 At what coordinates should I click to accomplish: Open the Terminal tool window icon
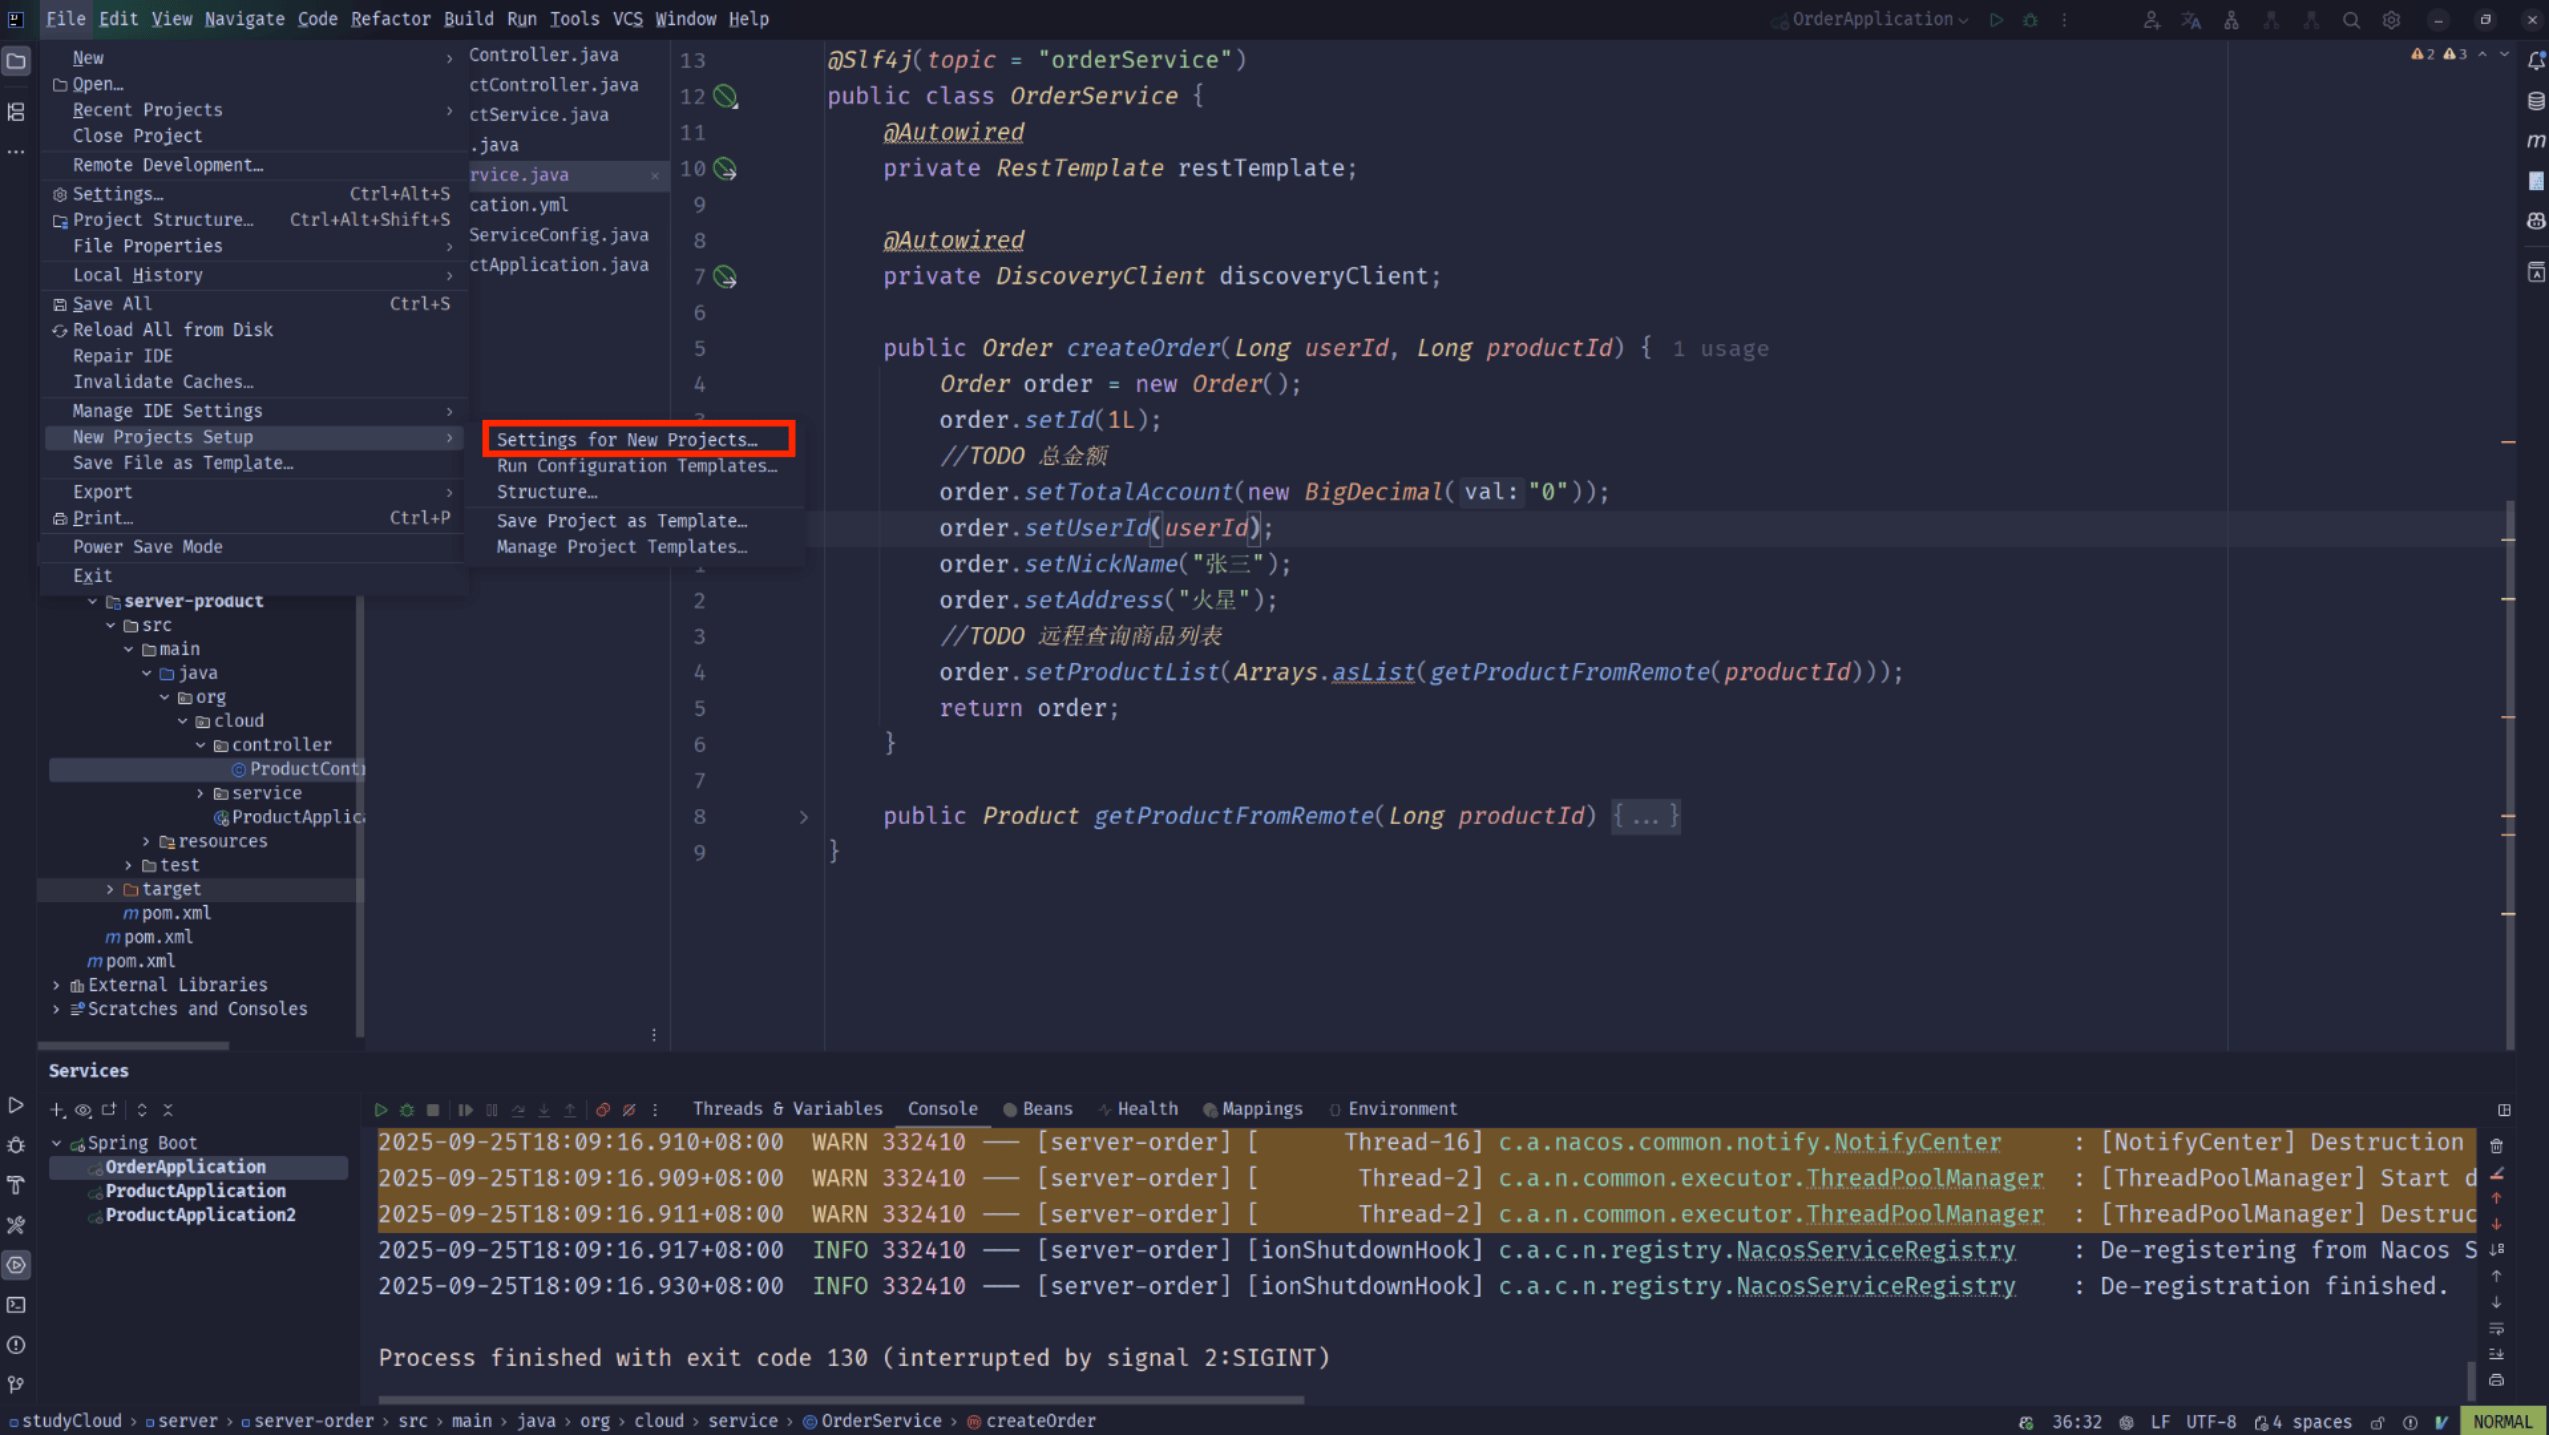coord(16,1305)
